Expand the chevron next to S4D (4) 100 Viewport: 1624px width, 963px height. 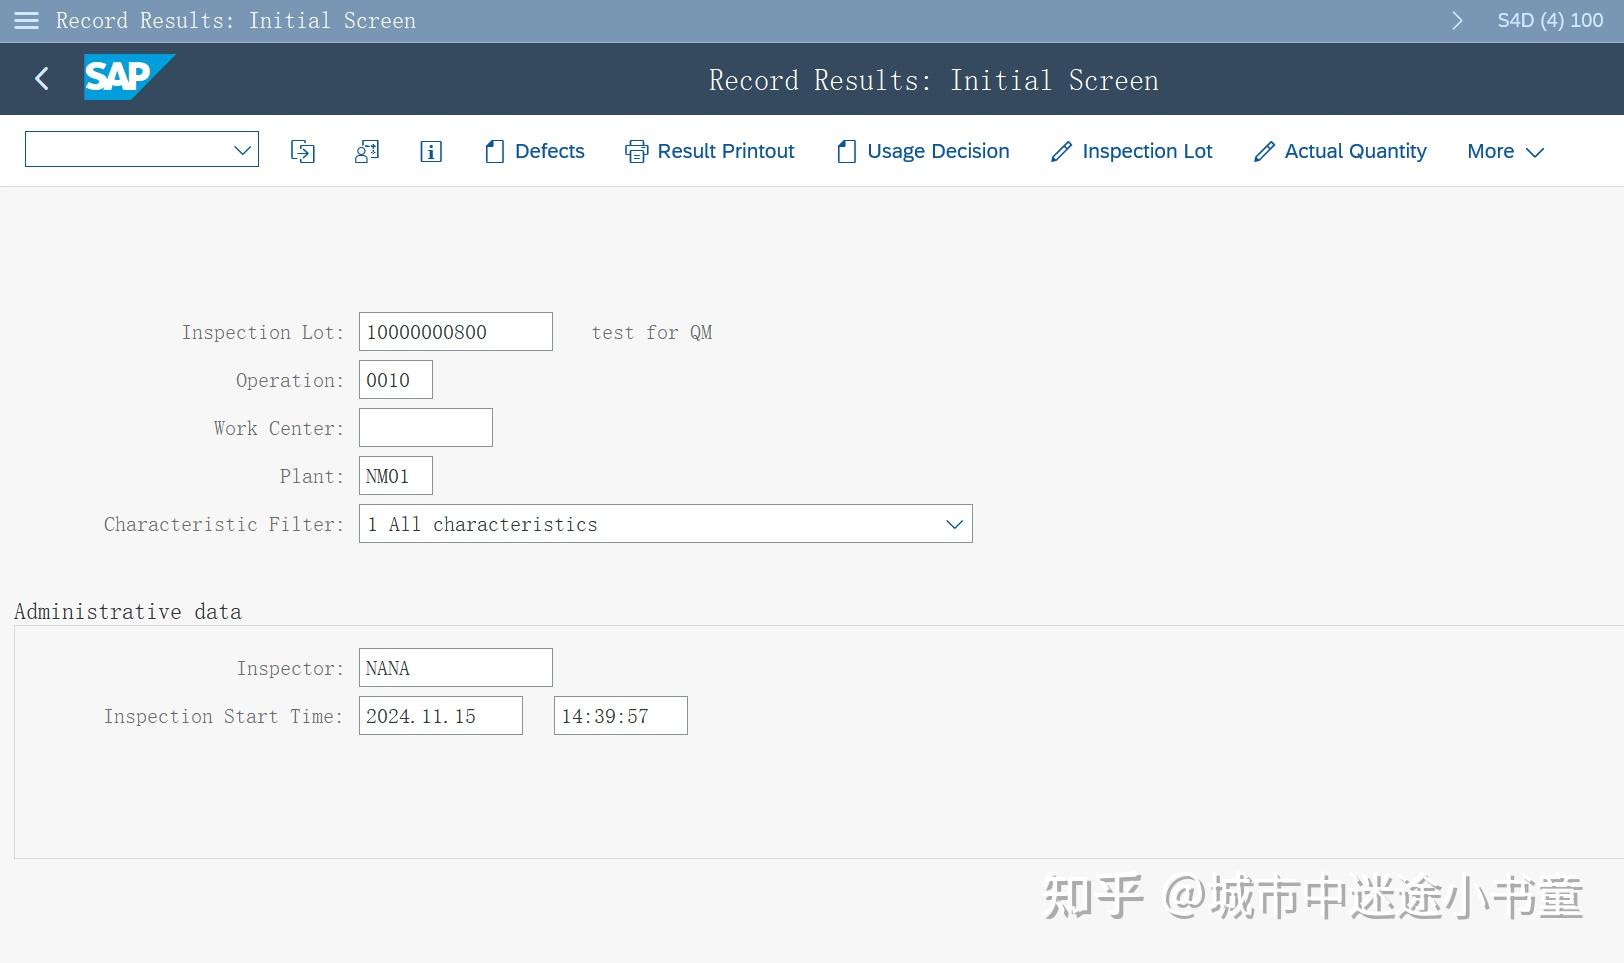click(1457, 20)
